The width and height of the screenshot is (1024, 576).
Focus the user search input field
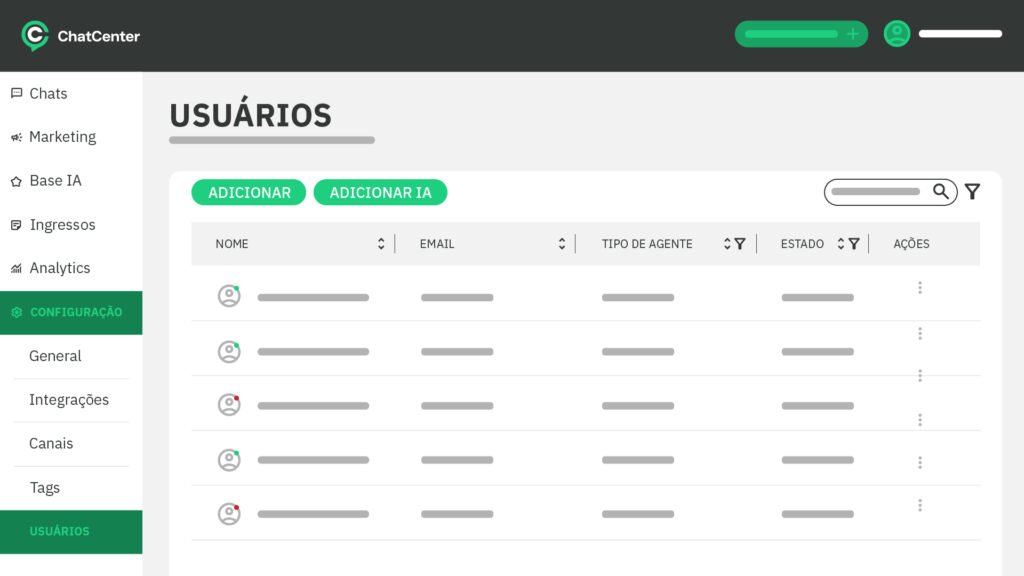pyautogui.click(x=876, y=192)
